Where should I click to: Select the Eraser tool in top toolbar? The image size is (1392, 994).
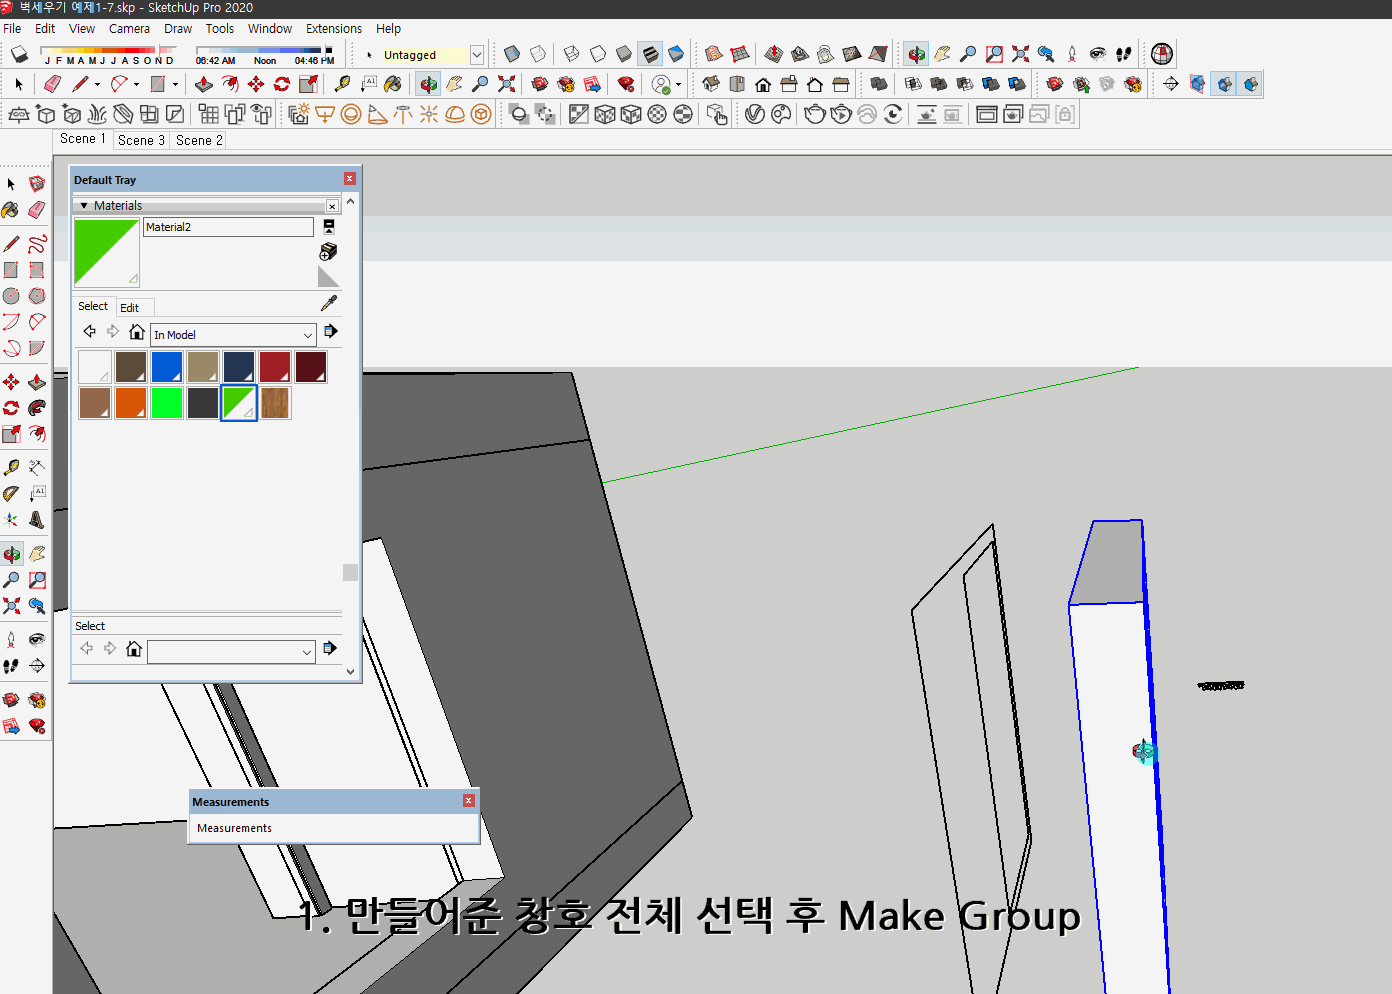coord(53,84)
